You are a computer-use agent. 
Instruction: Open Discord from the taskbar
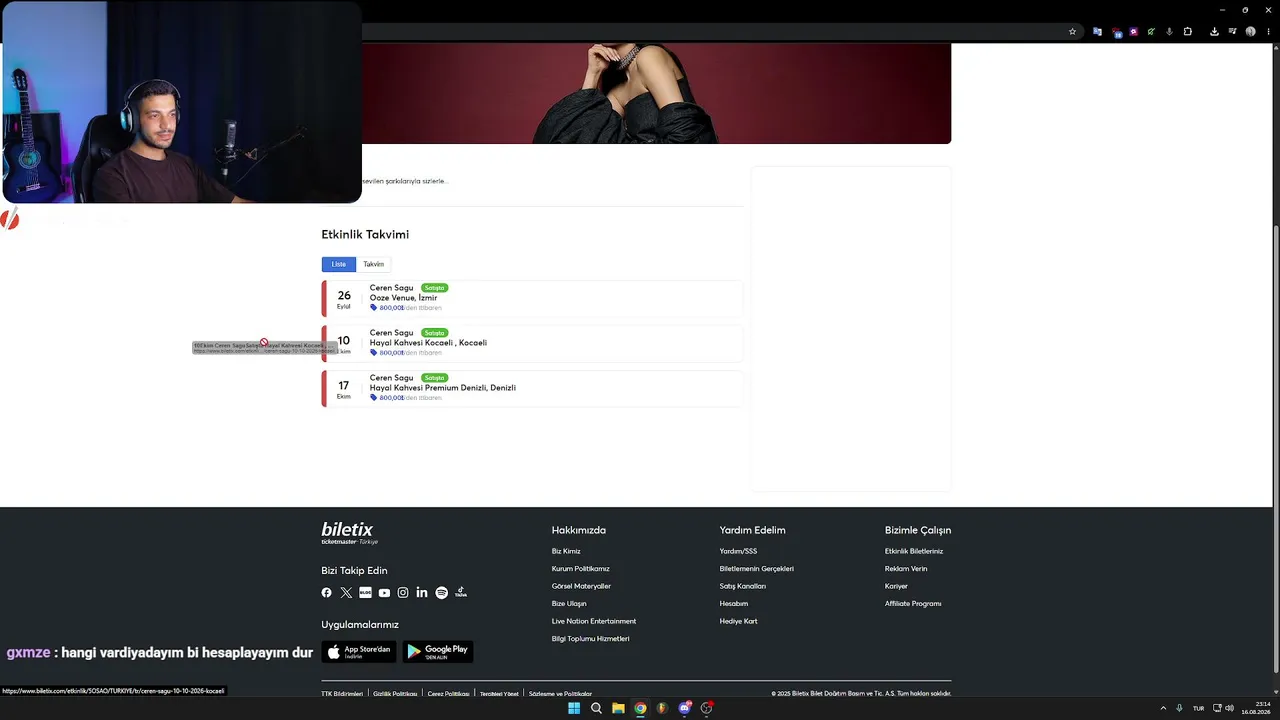tap(685, 708)
